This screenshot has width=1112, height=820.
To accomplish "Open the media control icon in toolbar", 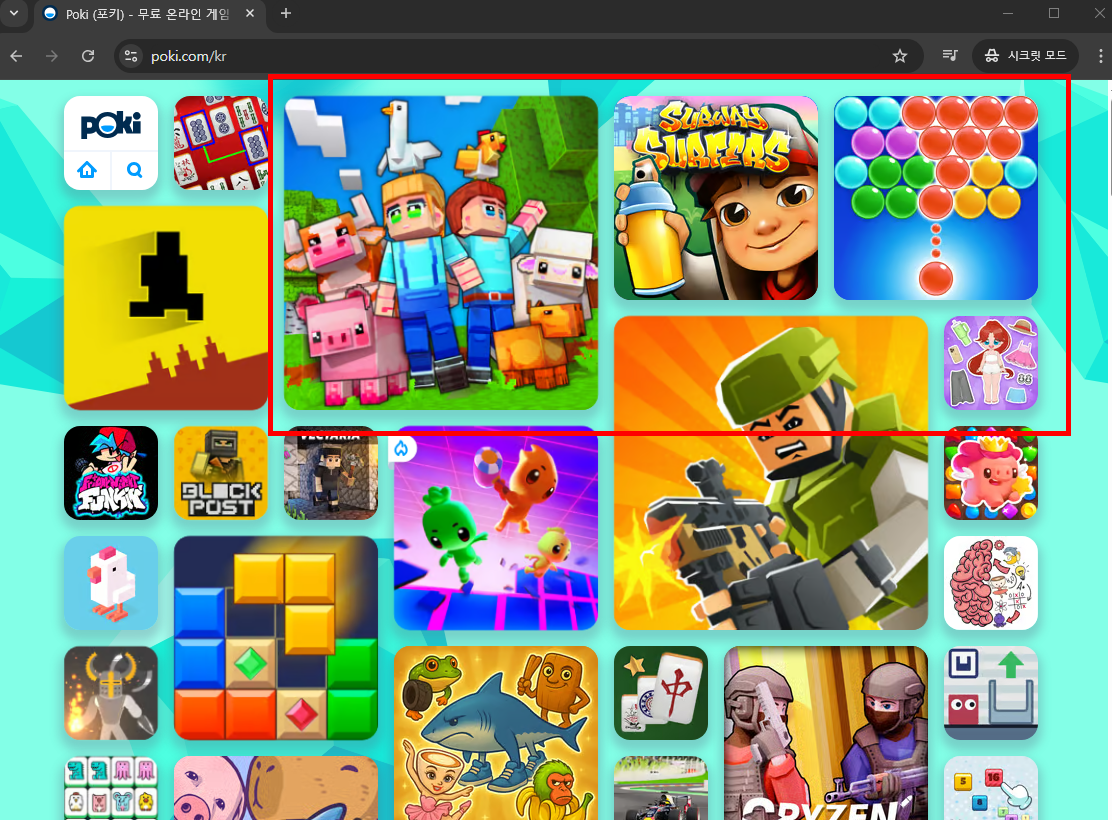I will coord(950,55).
